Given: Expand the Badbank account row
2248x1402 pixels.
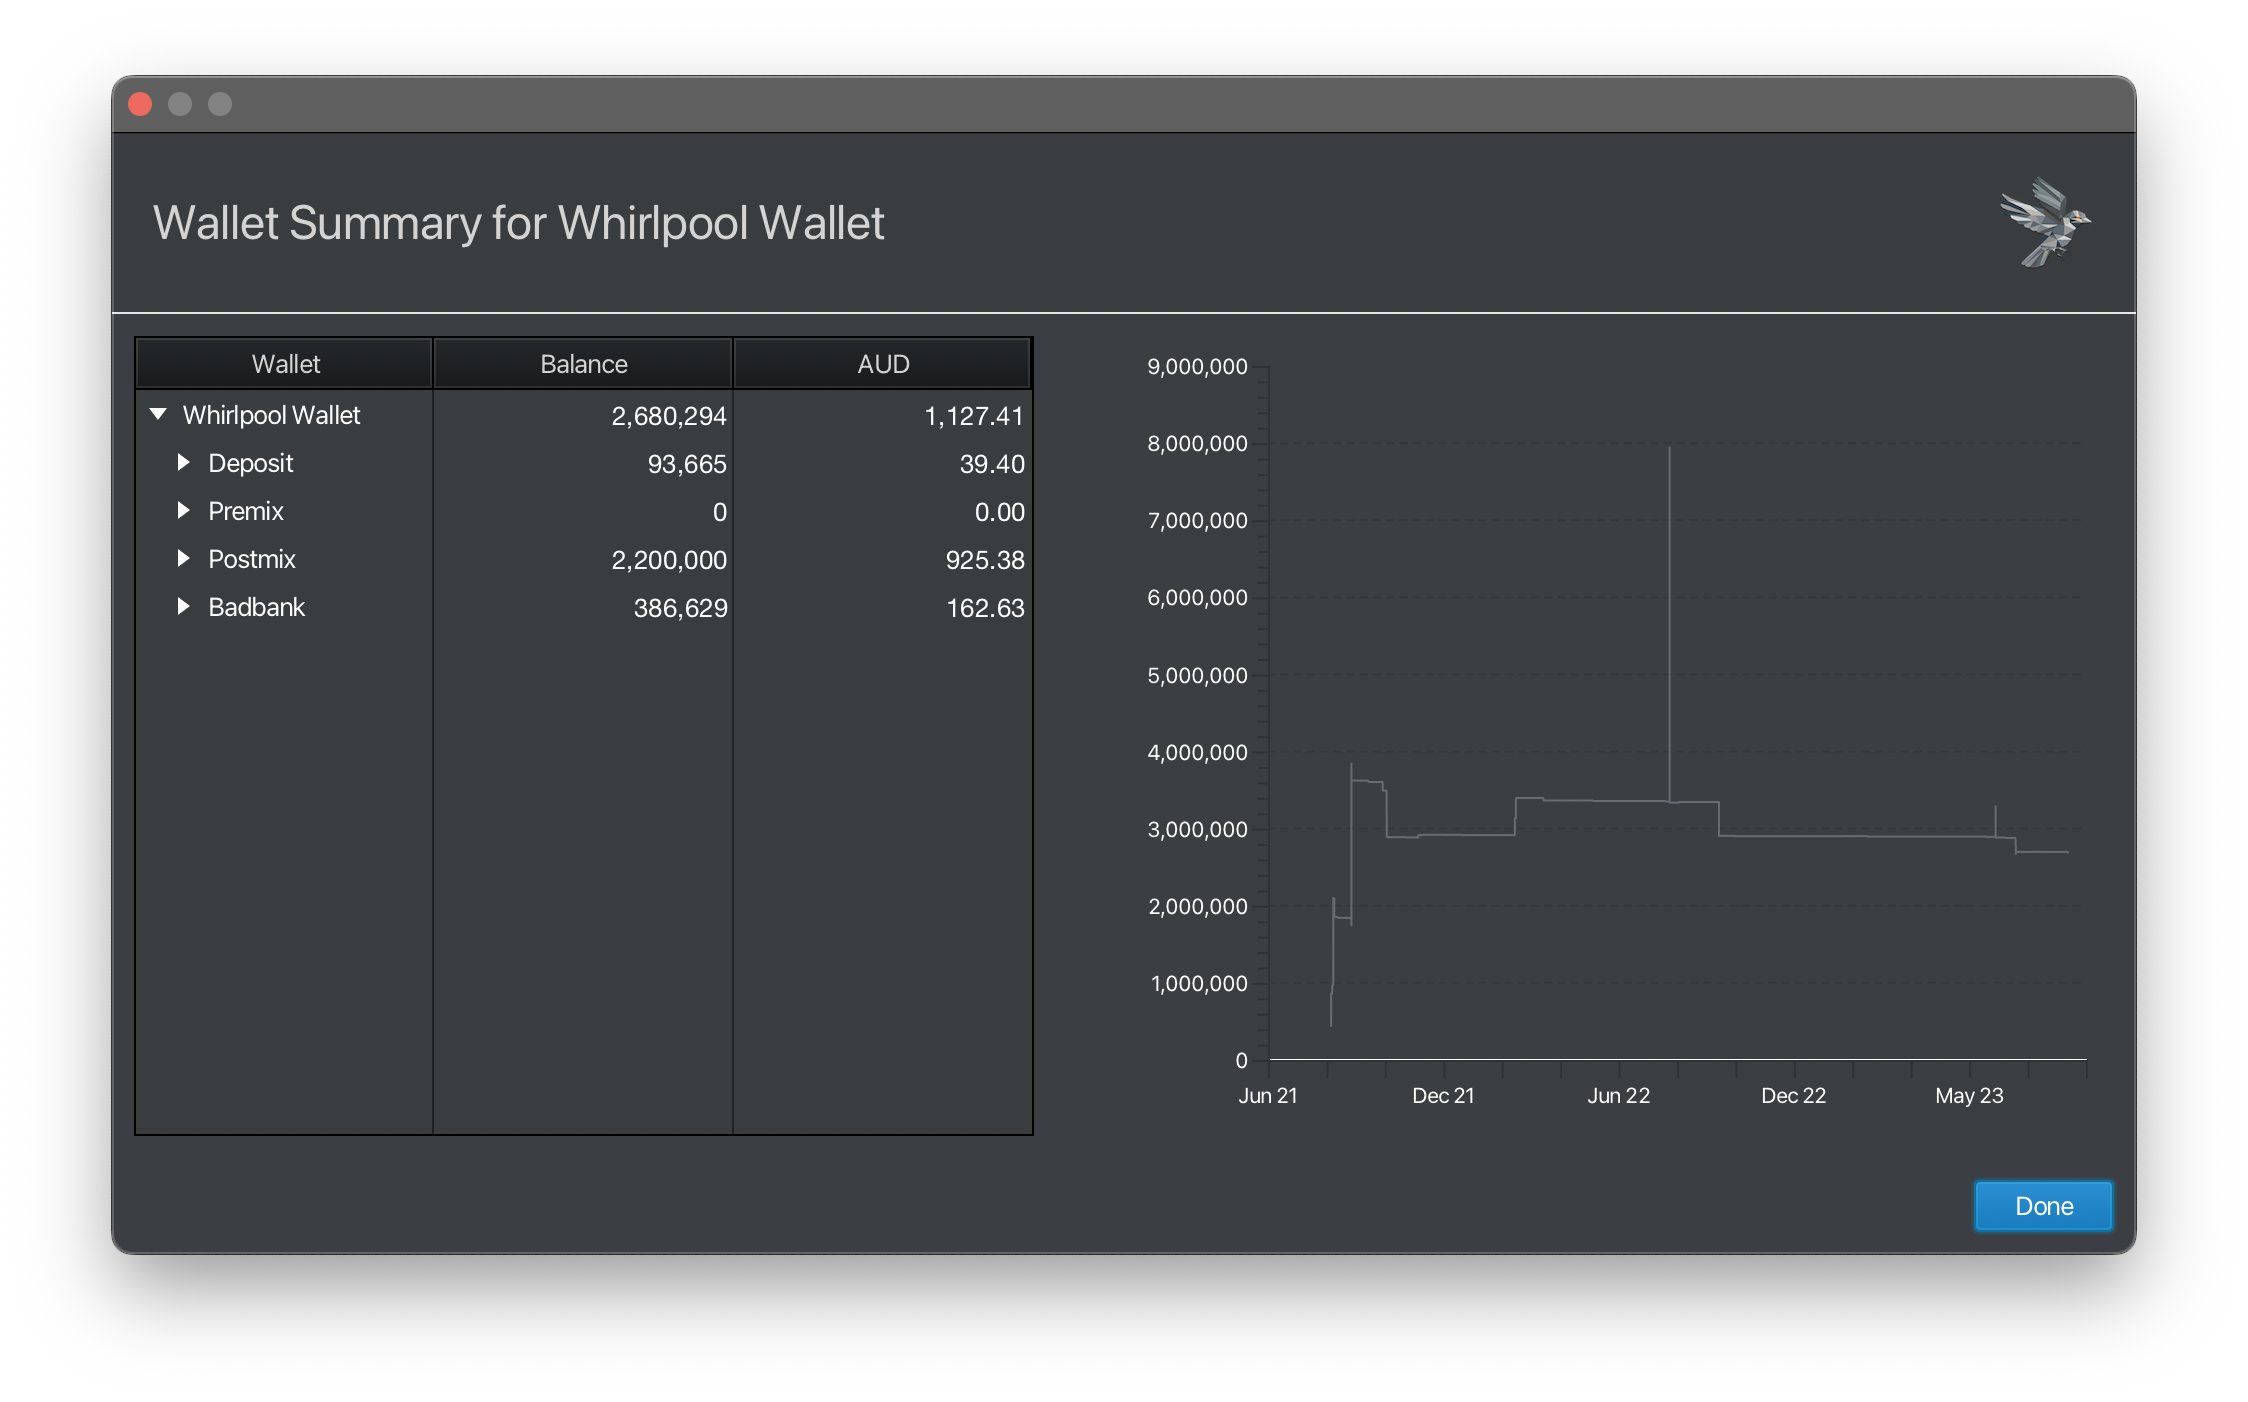Looking at the screenshot, I should pos(183,606).
